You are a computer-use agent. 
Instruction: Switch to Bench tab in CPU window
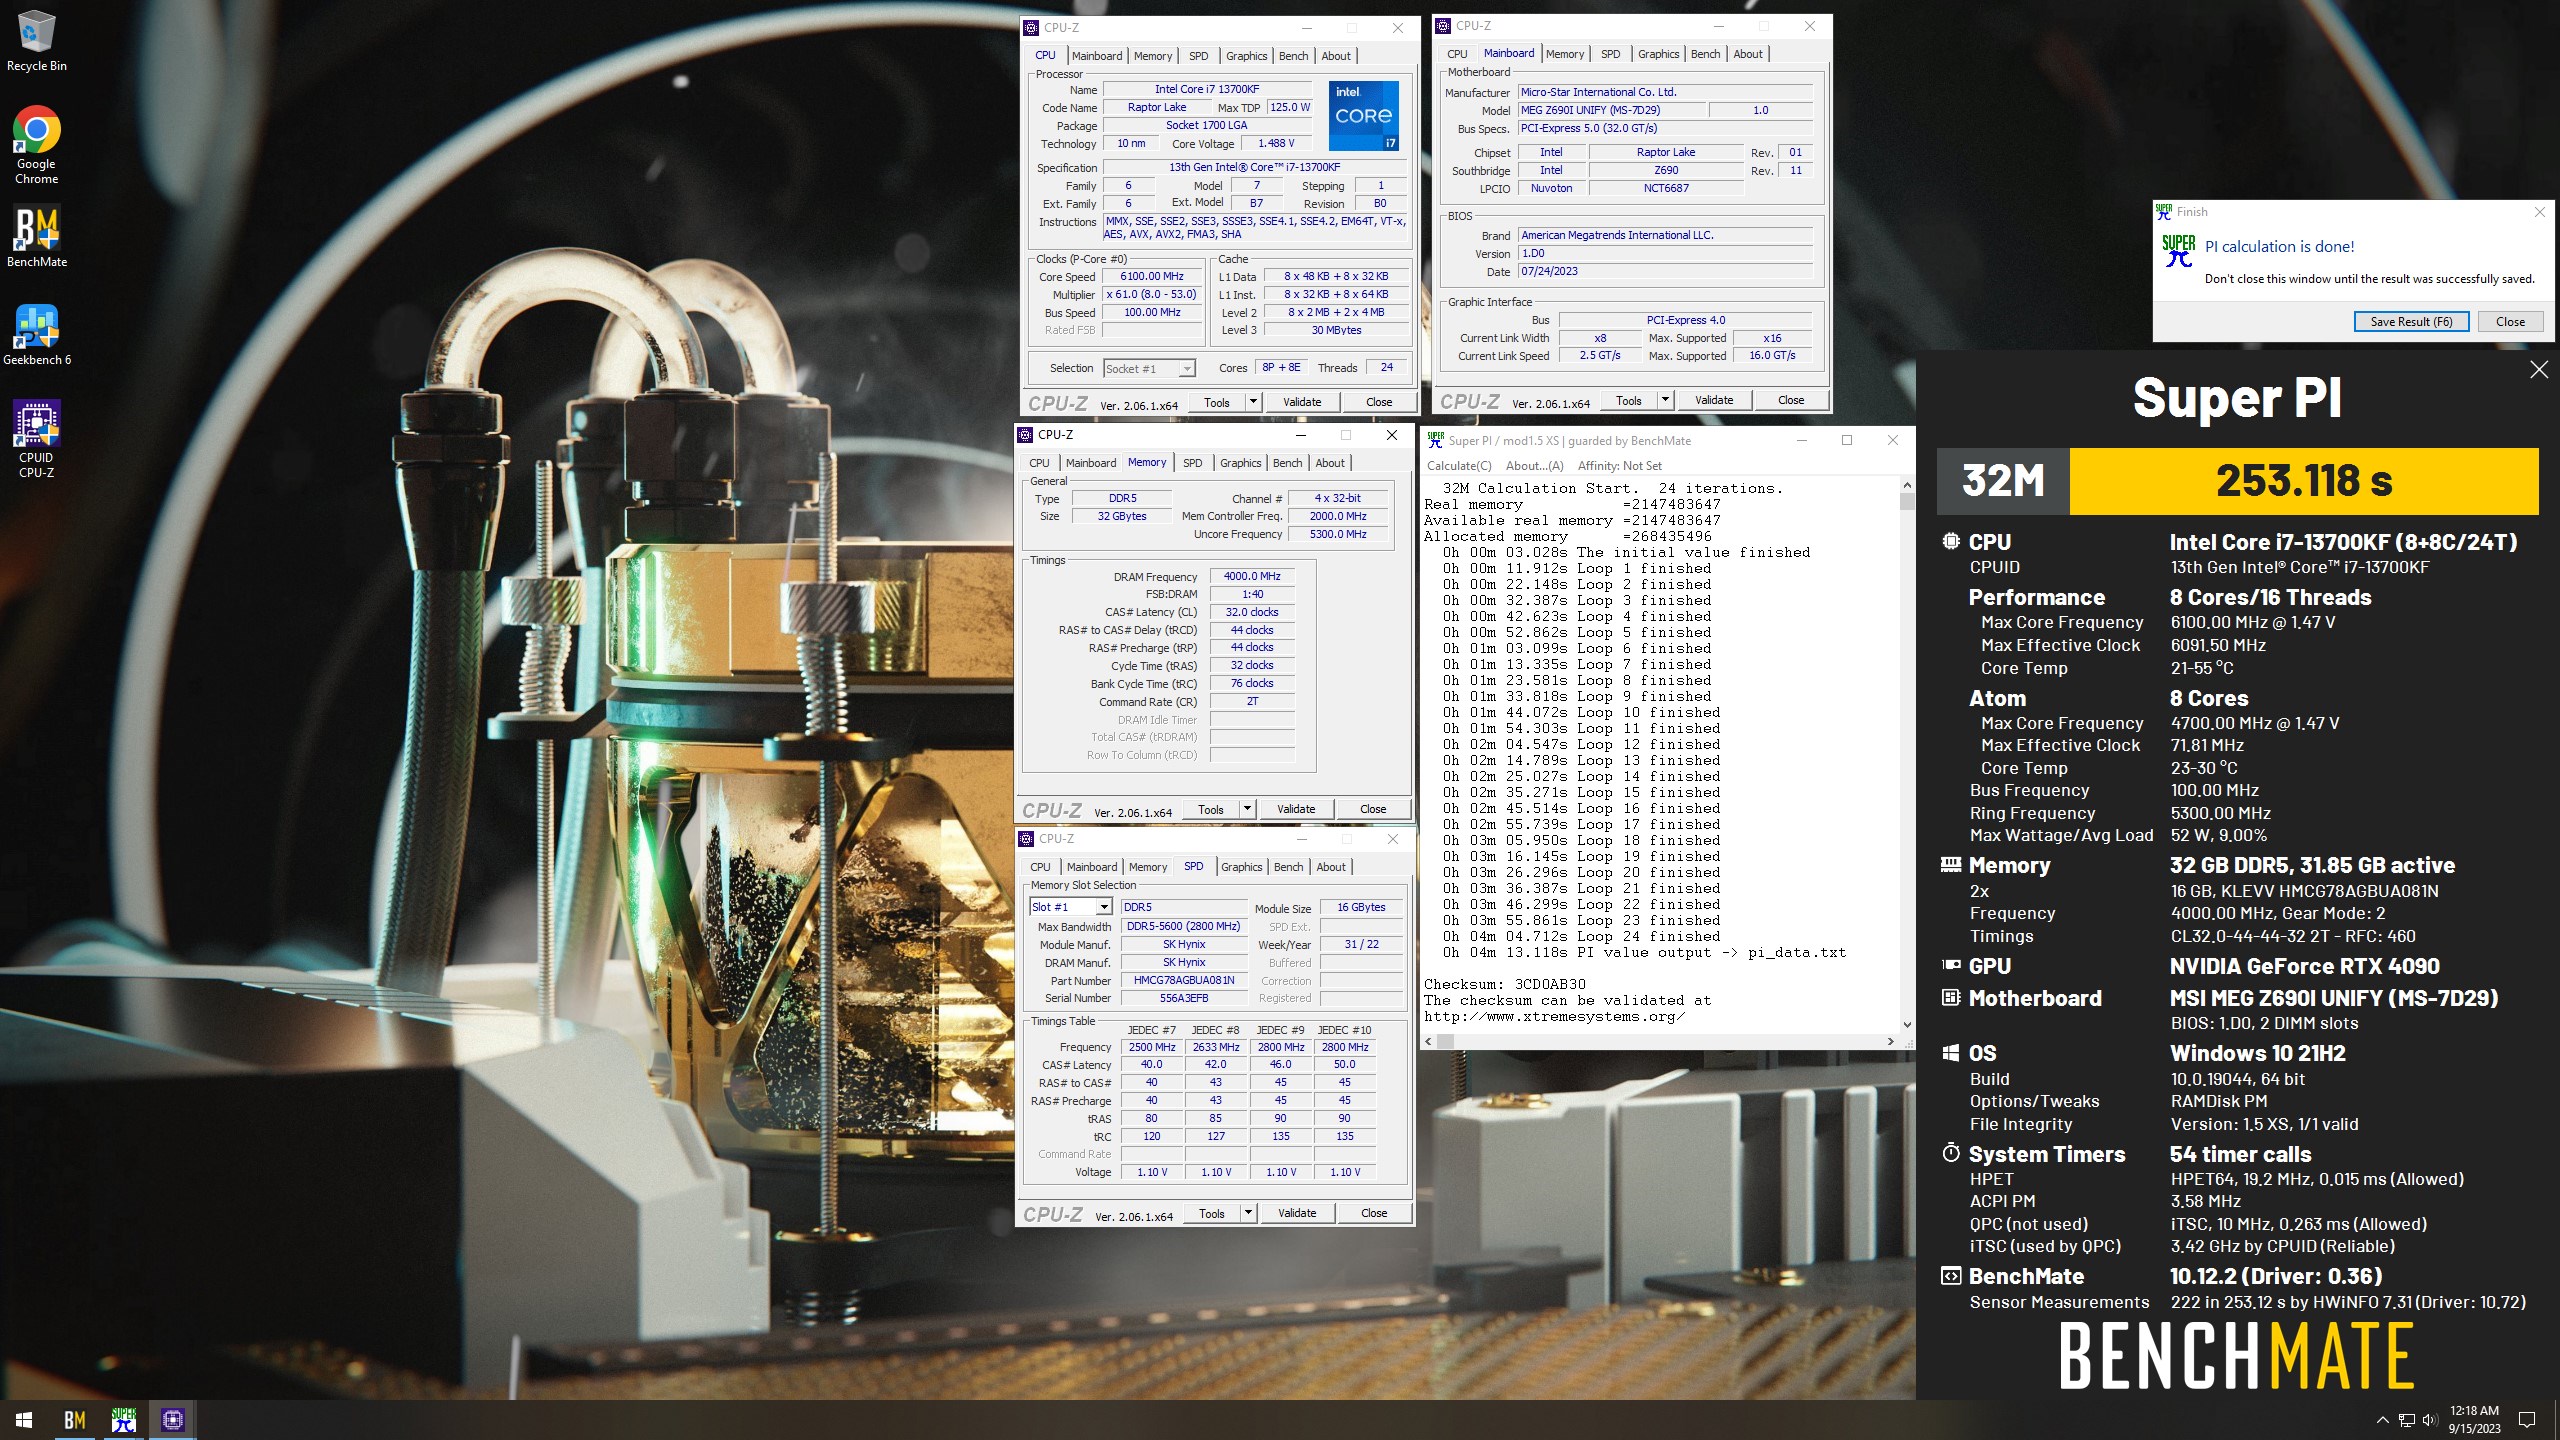1293,56
